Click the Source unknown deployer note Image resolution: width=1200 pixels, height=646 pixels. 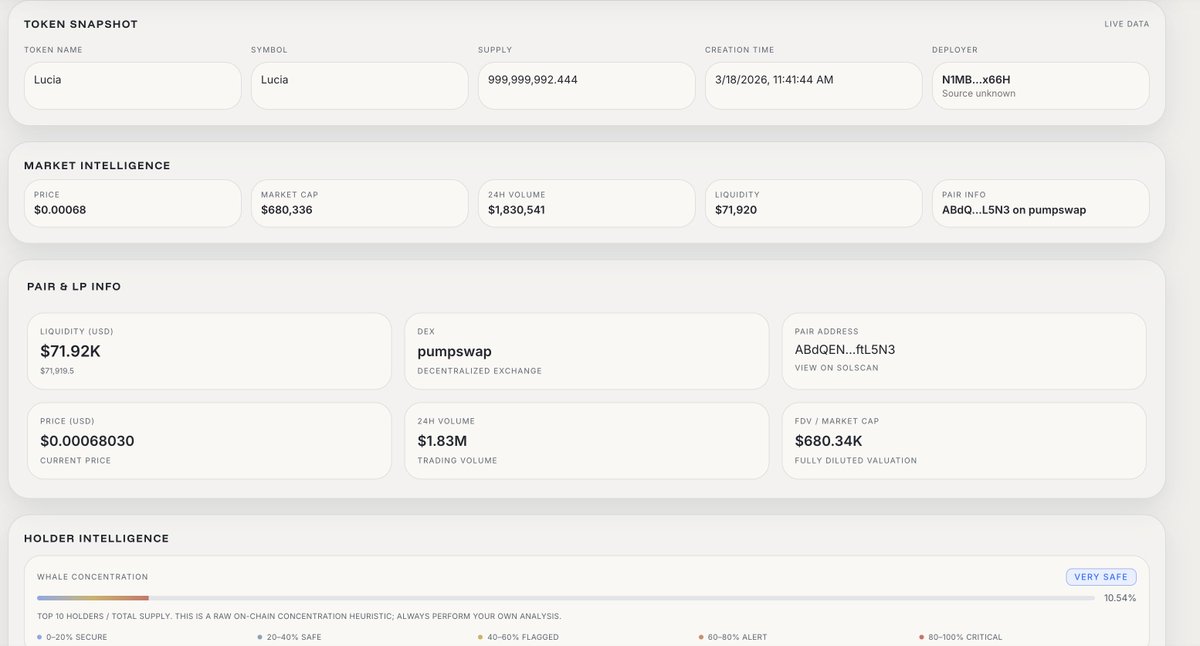click(x=978, y=94)
